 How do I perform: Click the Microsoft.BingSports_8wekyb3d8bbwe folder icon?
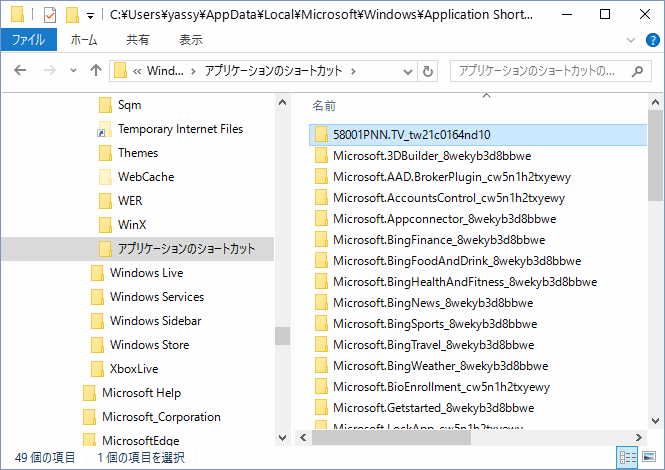[321, 324]
